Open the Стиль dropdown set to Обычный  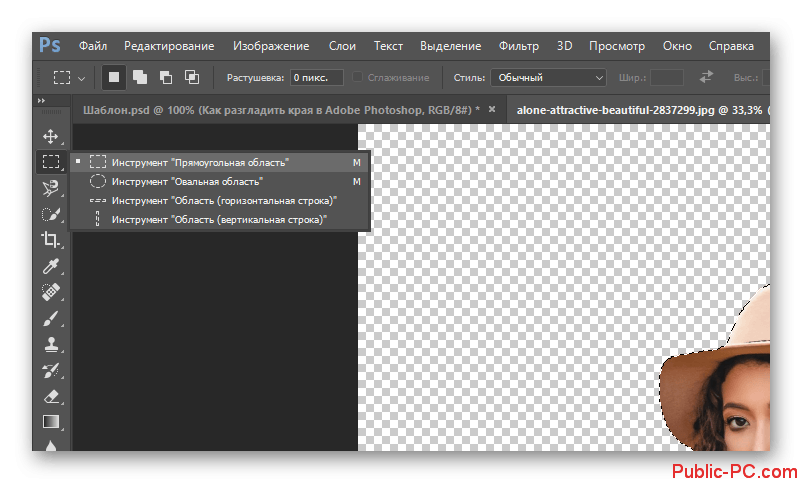coord(549,77)
